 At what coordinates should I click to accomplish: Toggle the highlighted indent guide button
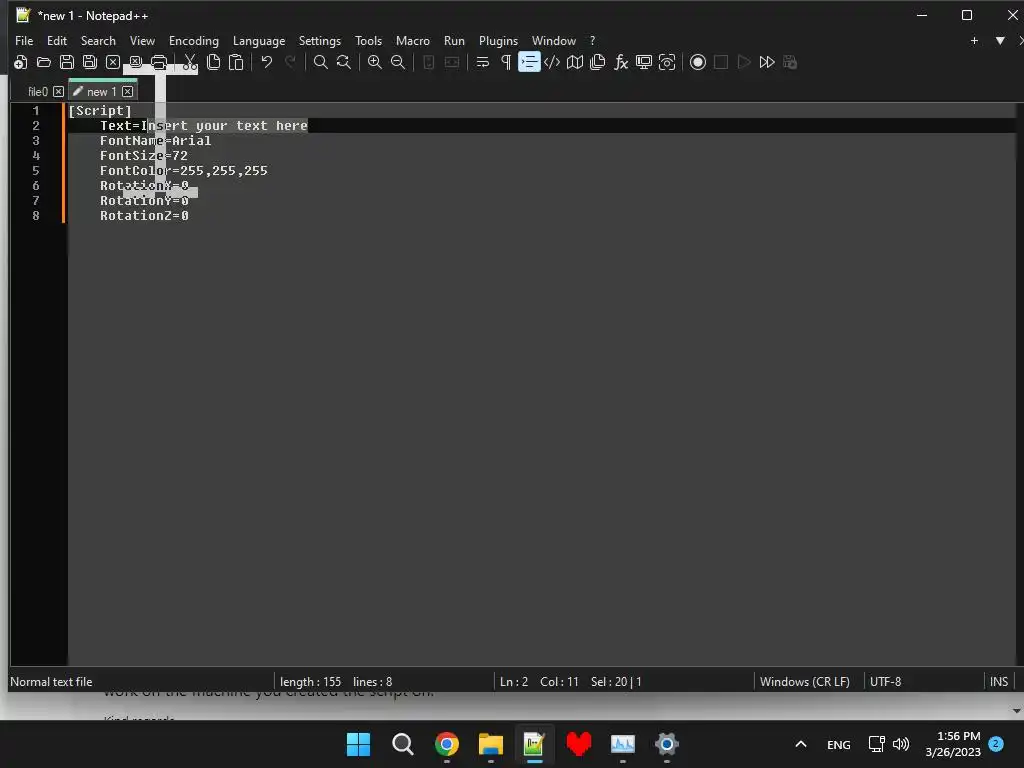tap(529, 62)
